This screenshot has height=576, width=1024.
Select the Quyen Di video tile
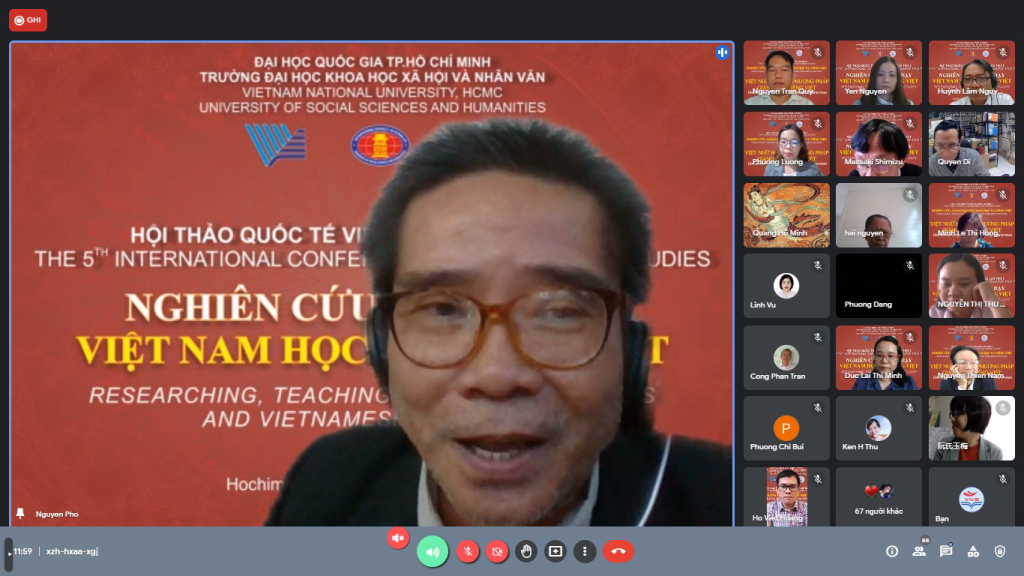tap(972, 144)
